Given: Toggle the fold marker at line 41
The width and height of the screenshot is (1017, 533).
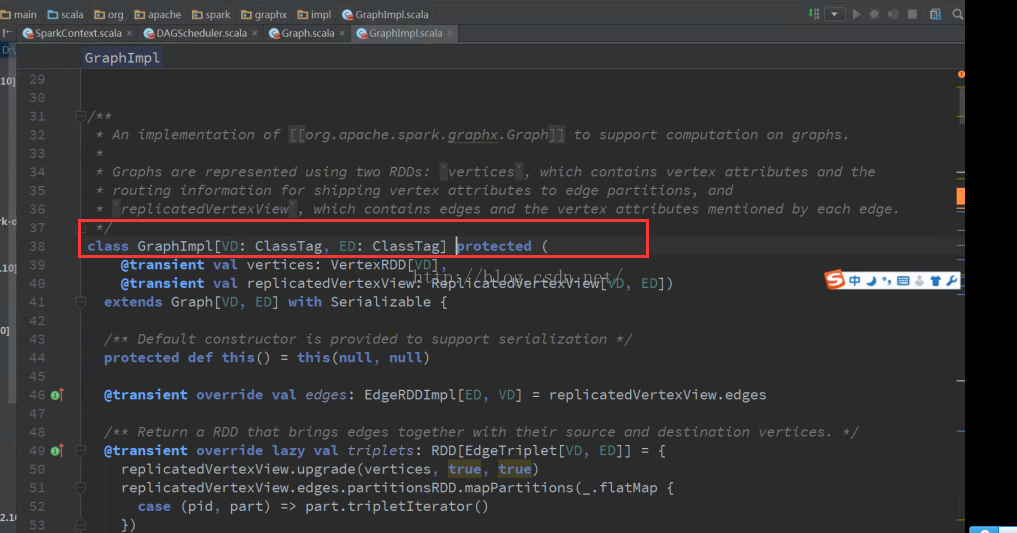Looking at the screenshot, I should (80, 302).
